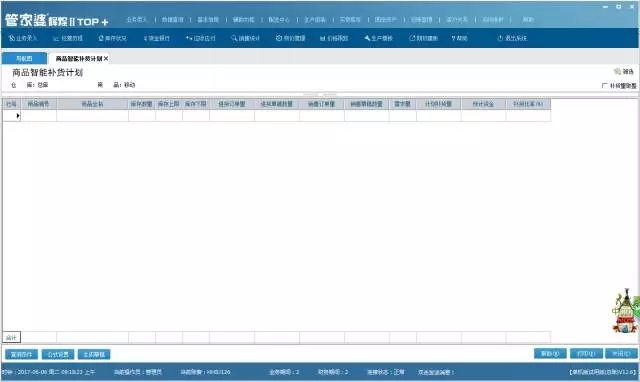
Task: Click the 库存状况 toolbar icon
Action: [x=112, y=38]
